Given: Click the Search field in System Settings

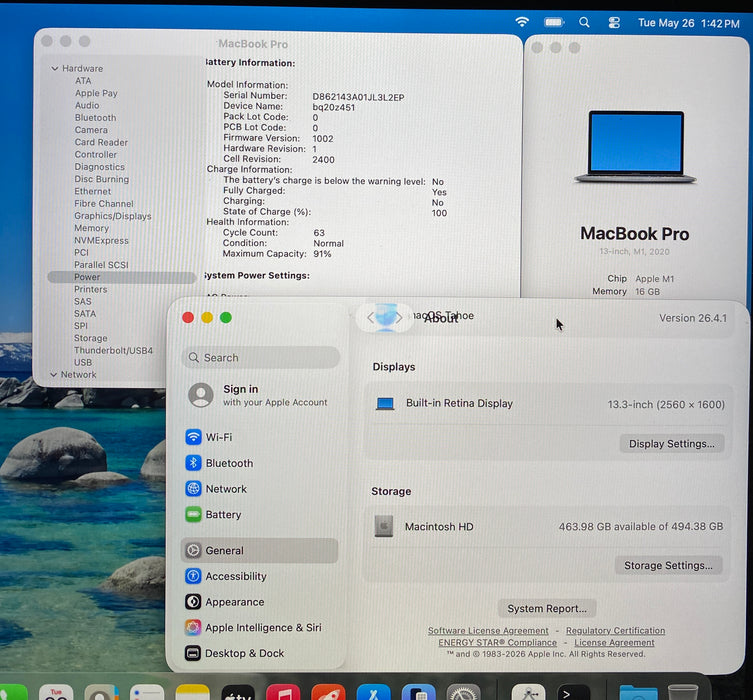Looking at the screenshot, I should [x=261, y=358].
